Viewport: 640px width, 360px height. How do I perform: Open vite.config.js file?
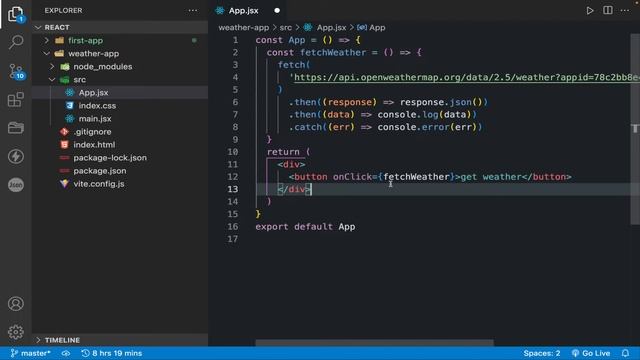(x=120, y=184)
